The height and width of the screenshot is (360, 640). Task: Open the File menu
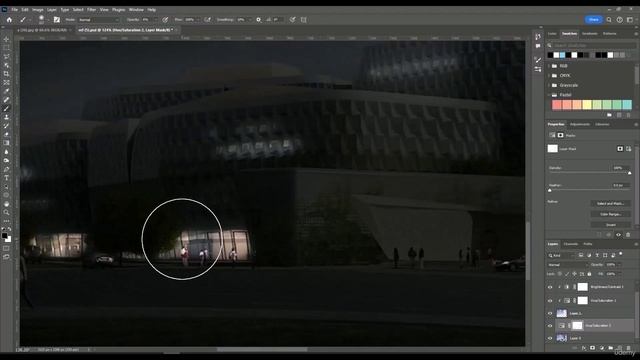(15, 9)
